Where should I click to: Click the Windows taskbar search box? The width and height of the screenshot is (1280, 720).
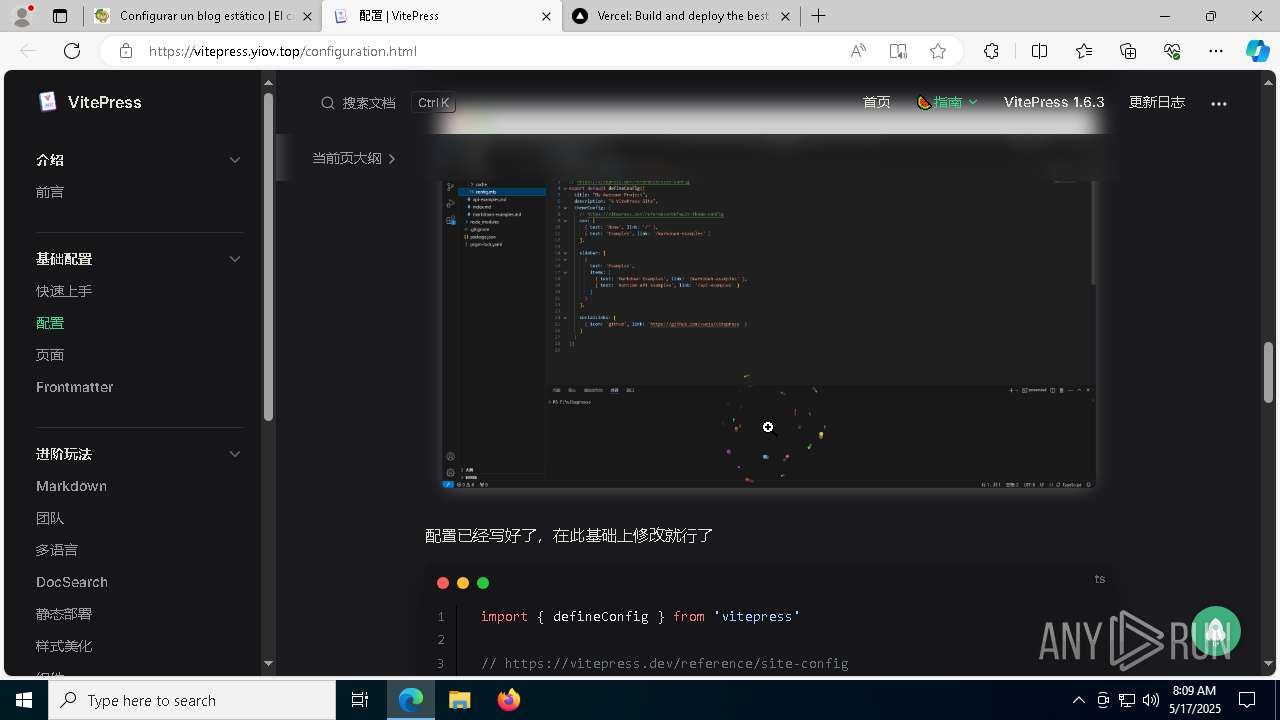192,700
